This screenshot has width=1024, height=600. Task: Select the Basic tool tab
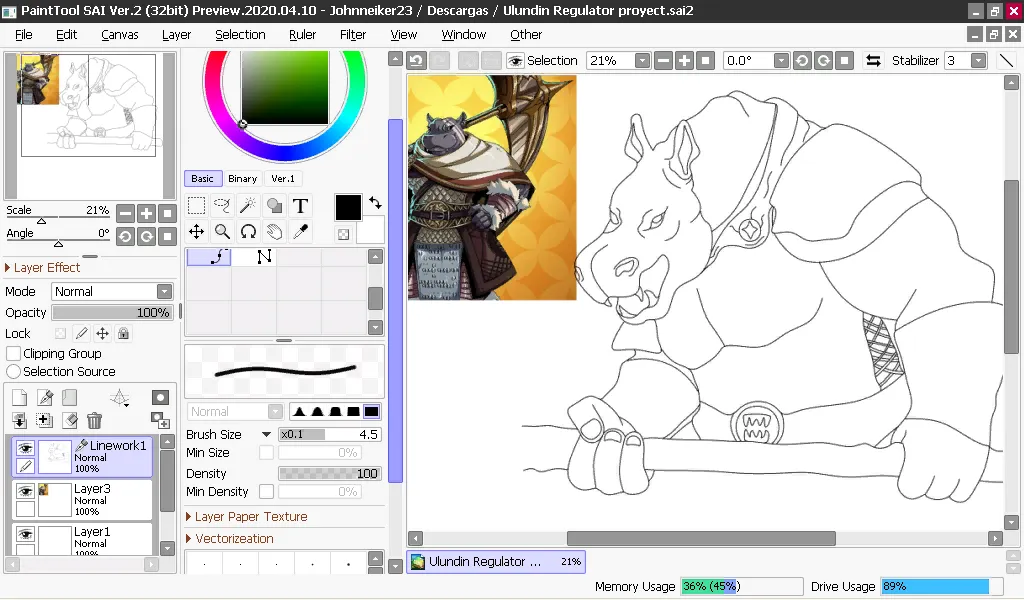[x=202, y=178]
